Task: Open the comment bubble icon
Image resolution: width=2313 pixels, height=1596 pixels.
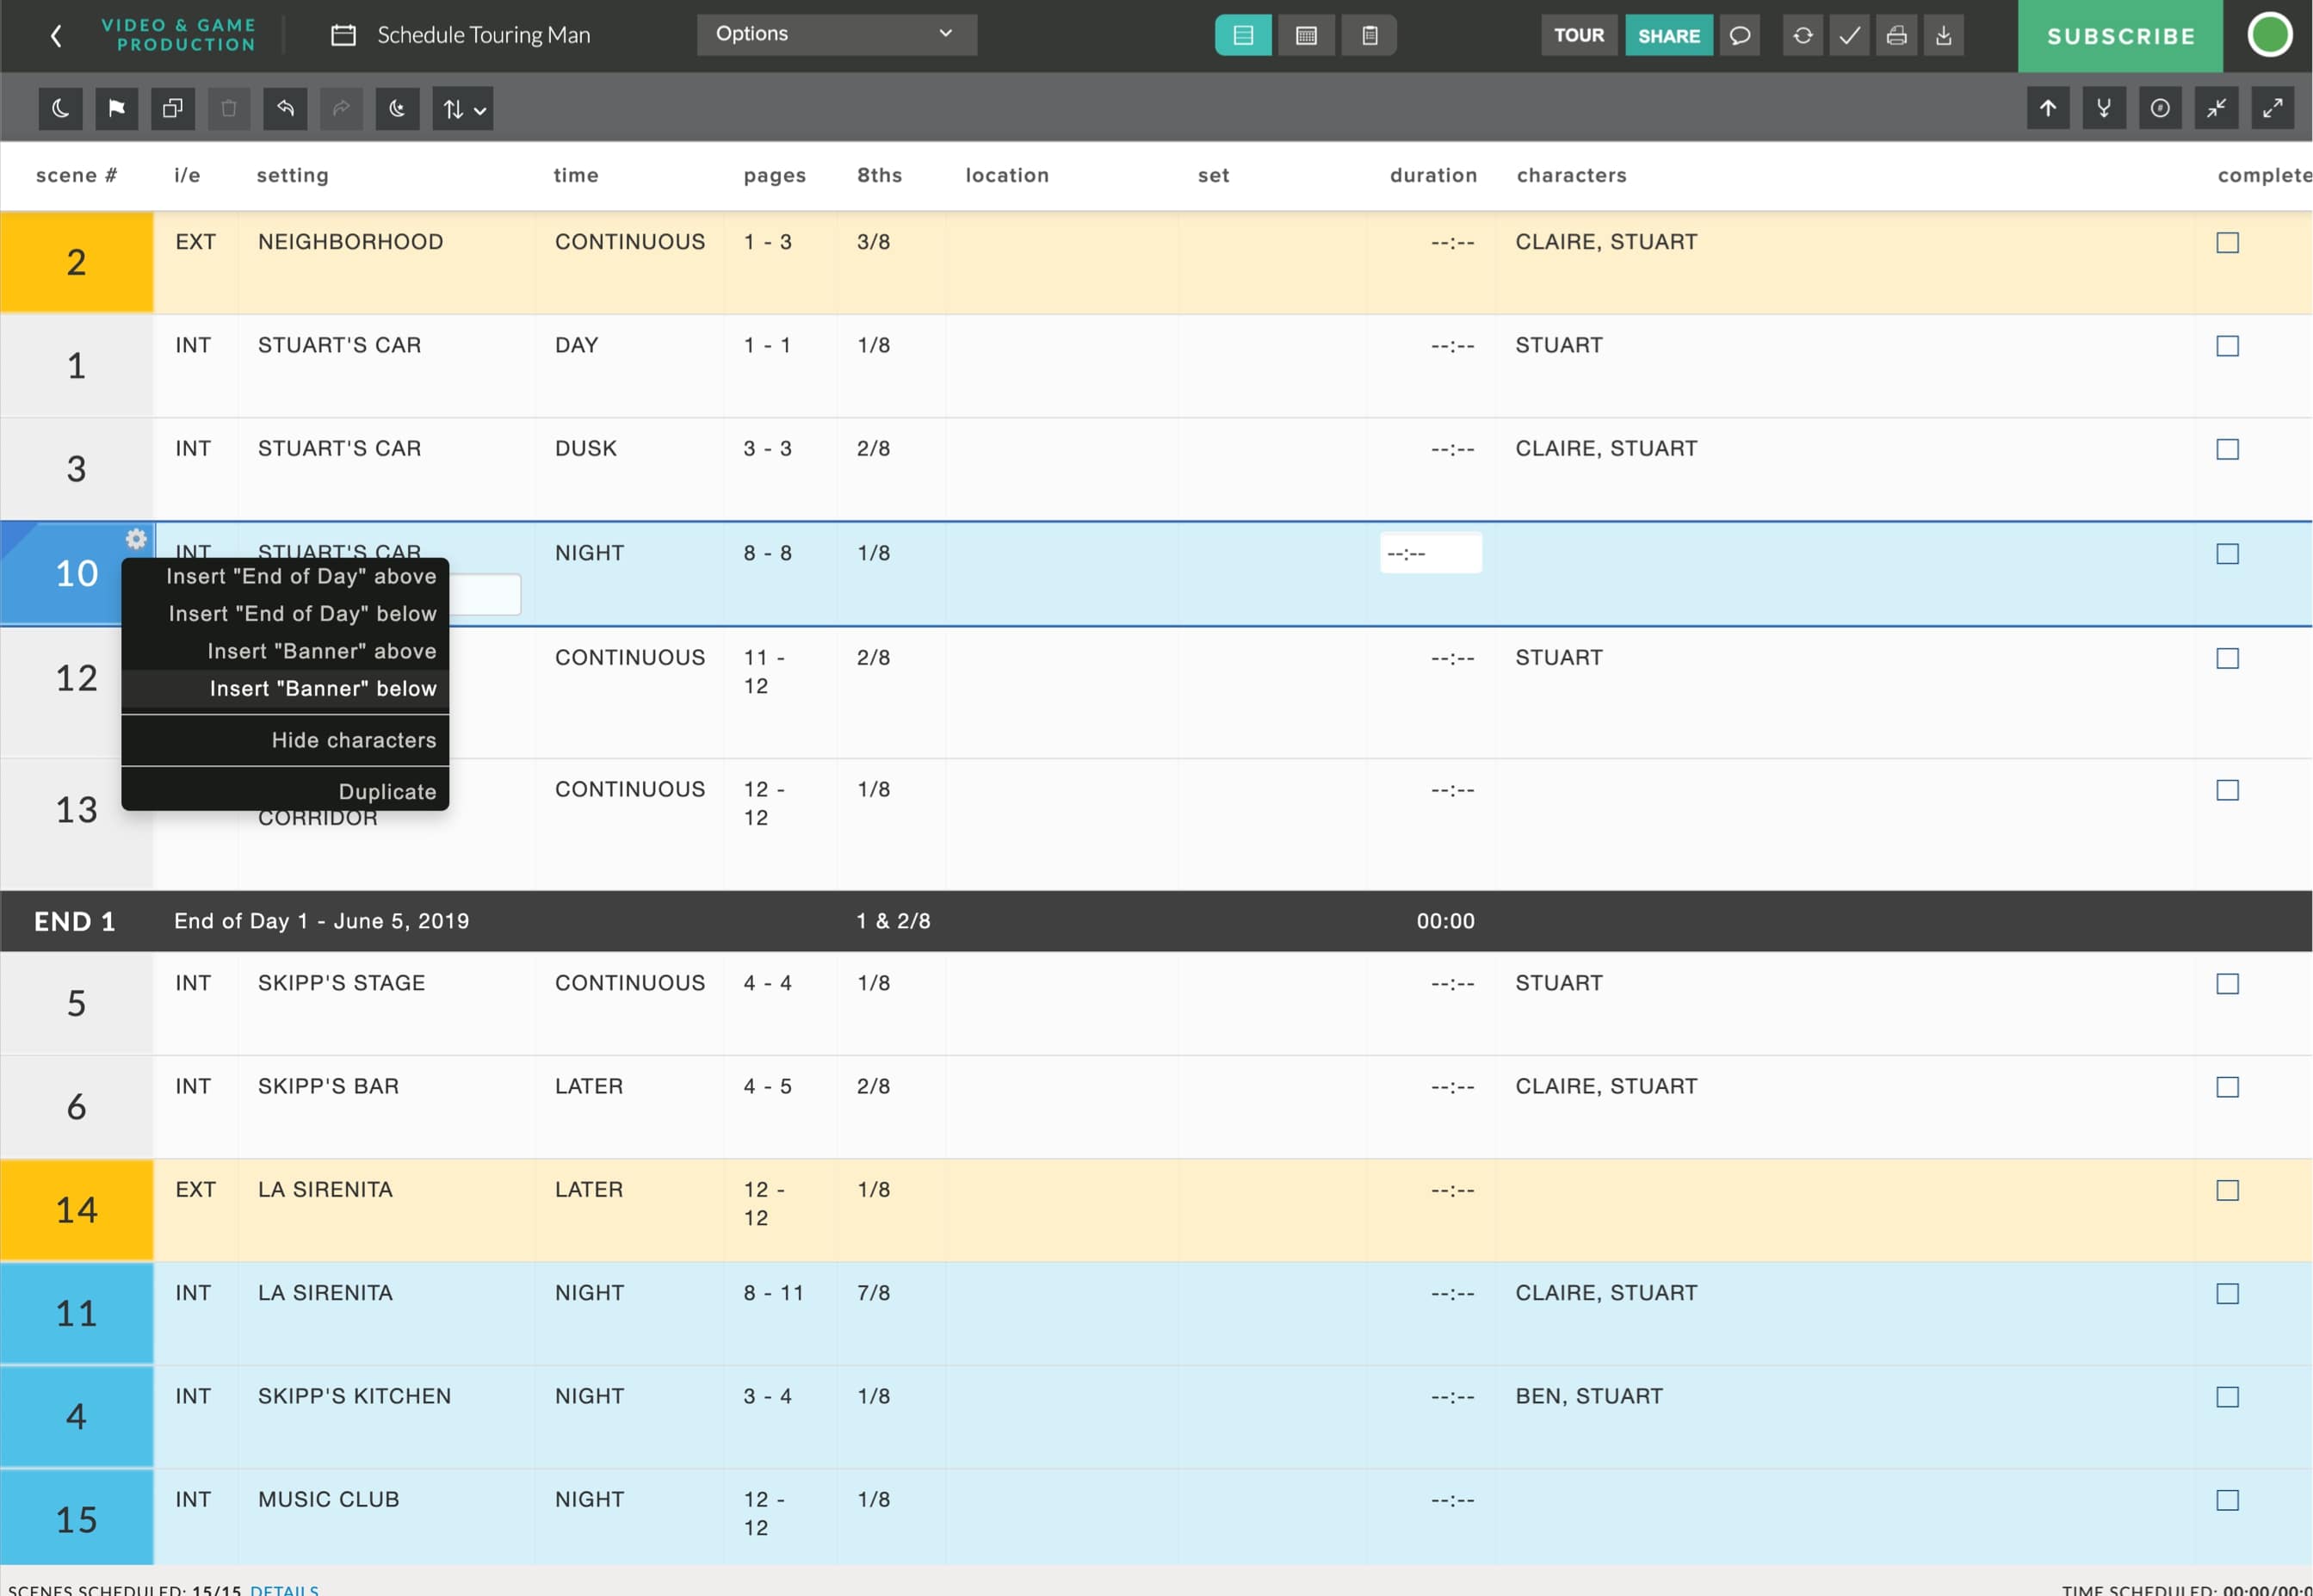Action: click(x=1740, y=35)
